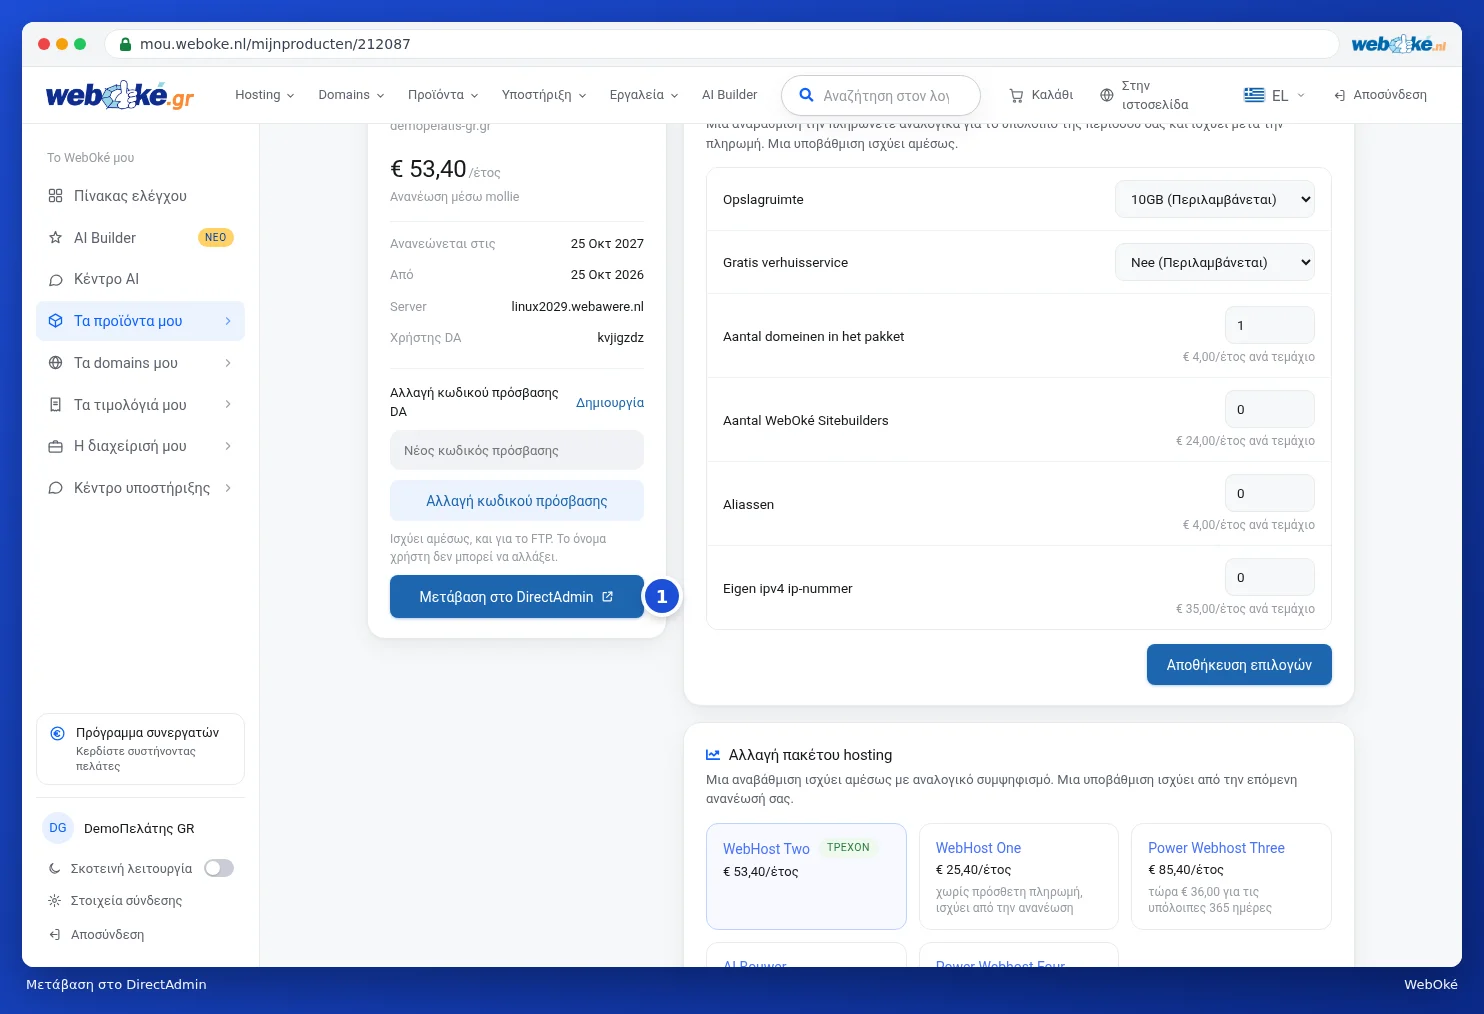Open the shopping cart icon
Screen dimensions: 1484x1014
pos(1016,95)
